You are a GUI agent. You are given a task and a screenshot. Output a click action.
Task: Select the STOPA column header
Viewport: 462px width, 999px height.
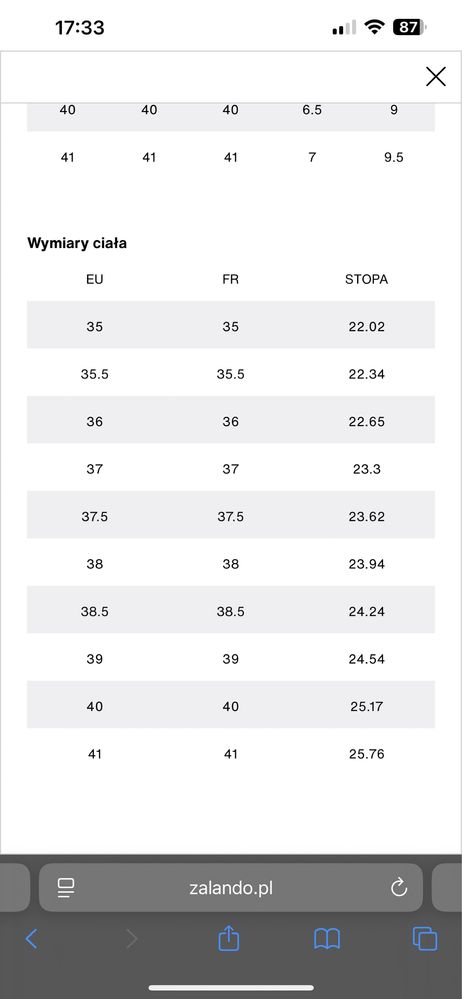click(366, 279)
